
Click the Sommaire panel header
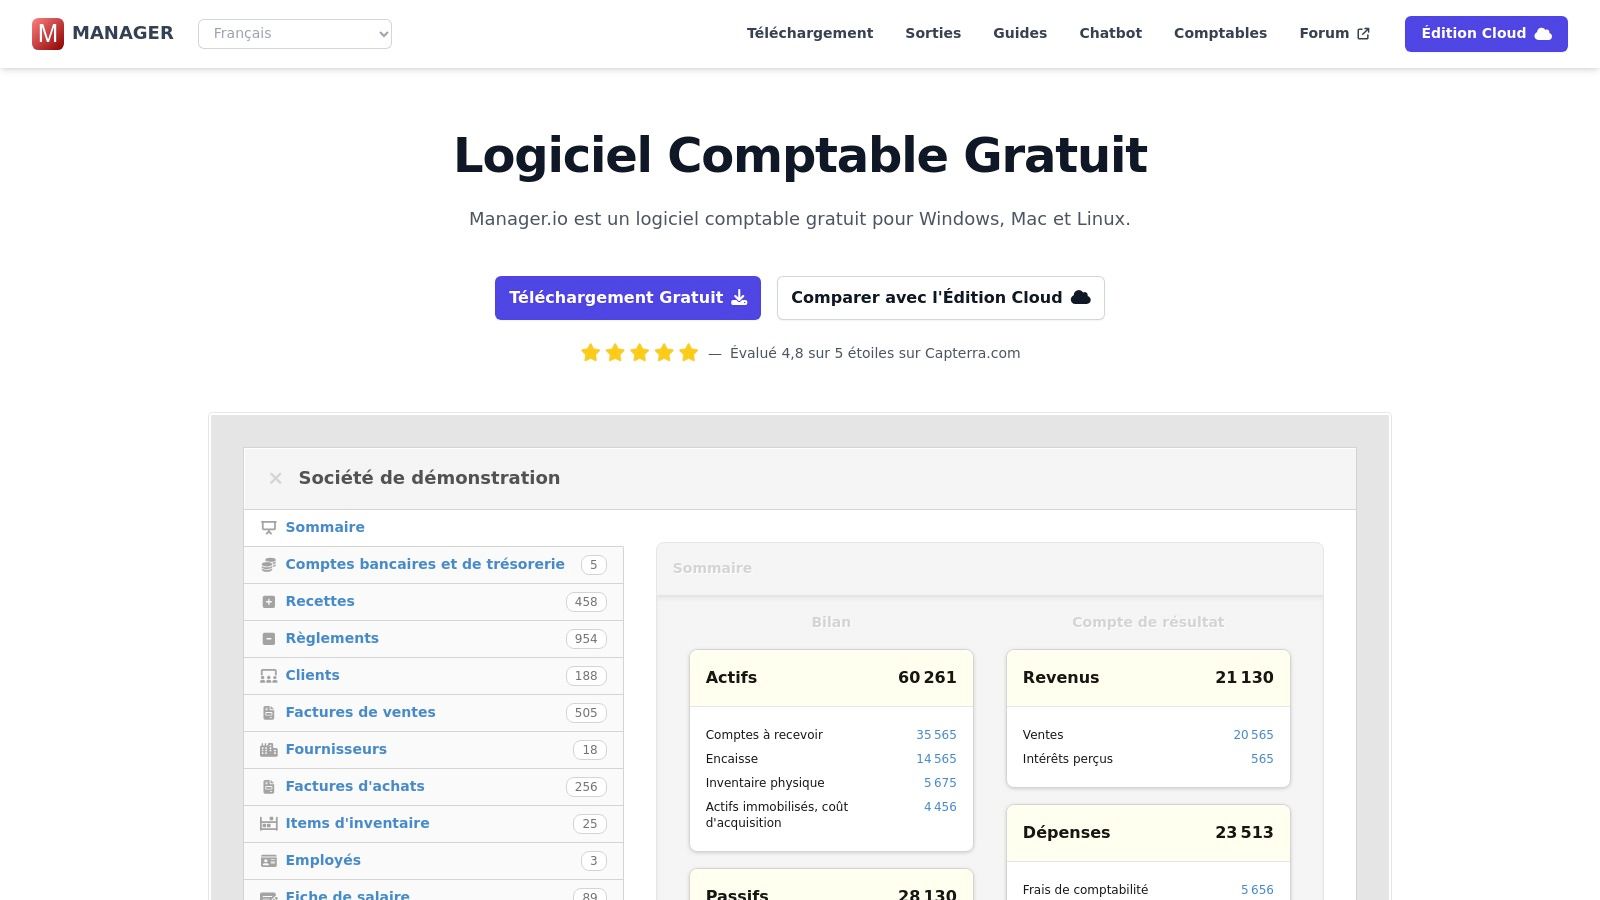(x=990, y=569)
